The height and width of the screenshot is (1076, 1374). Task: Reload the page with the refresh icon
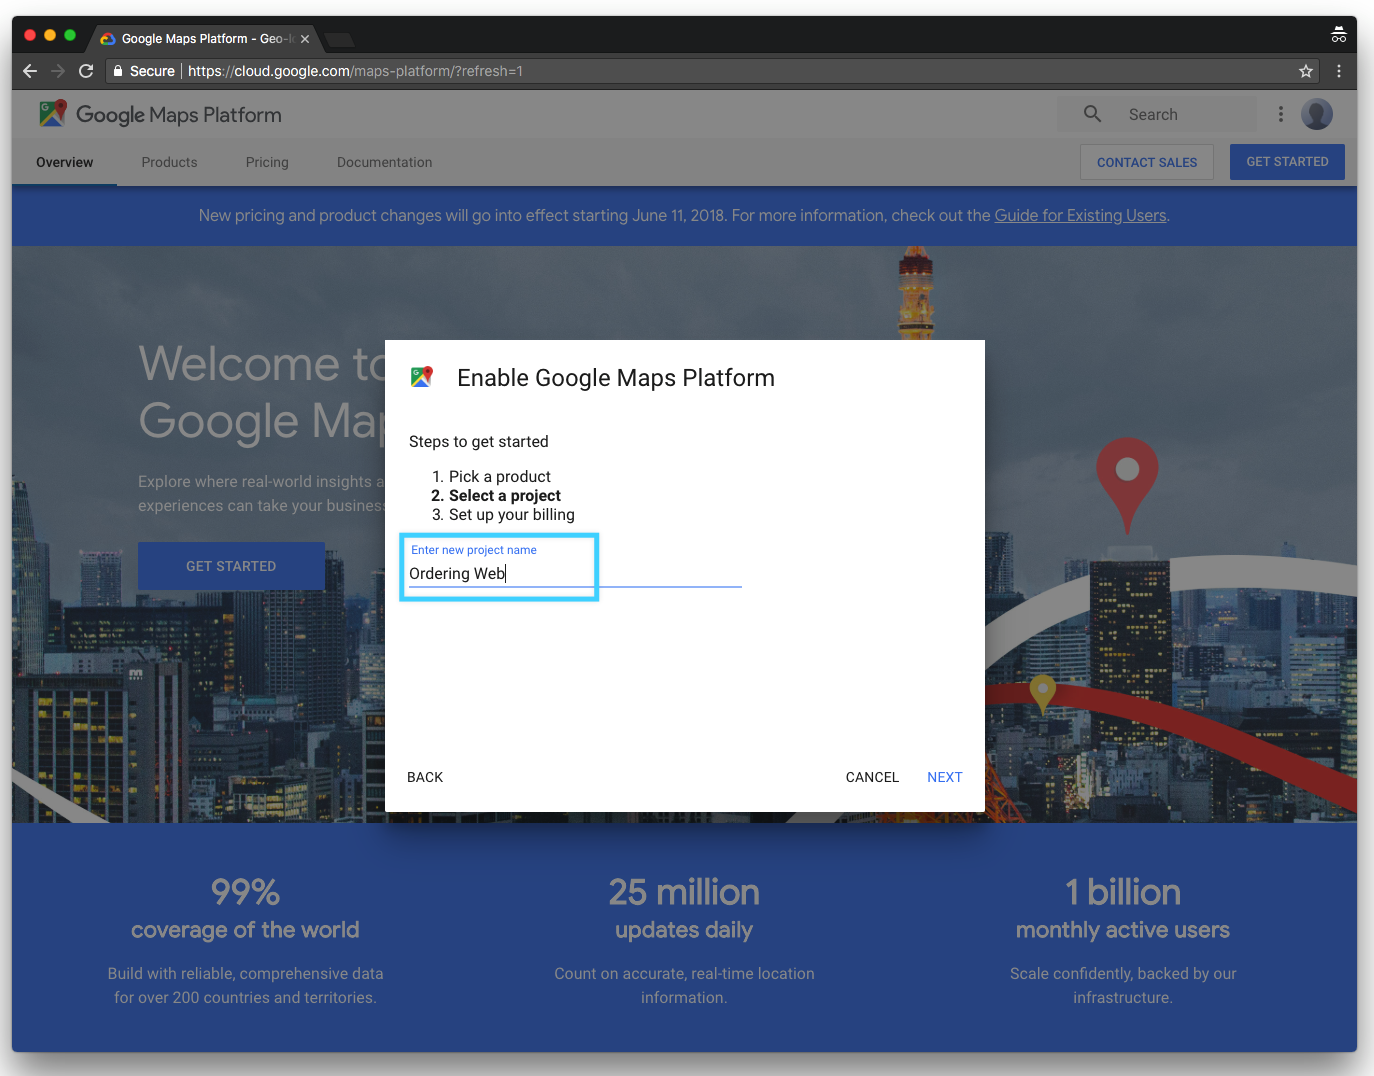(86, 71)
